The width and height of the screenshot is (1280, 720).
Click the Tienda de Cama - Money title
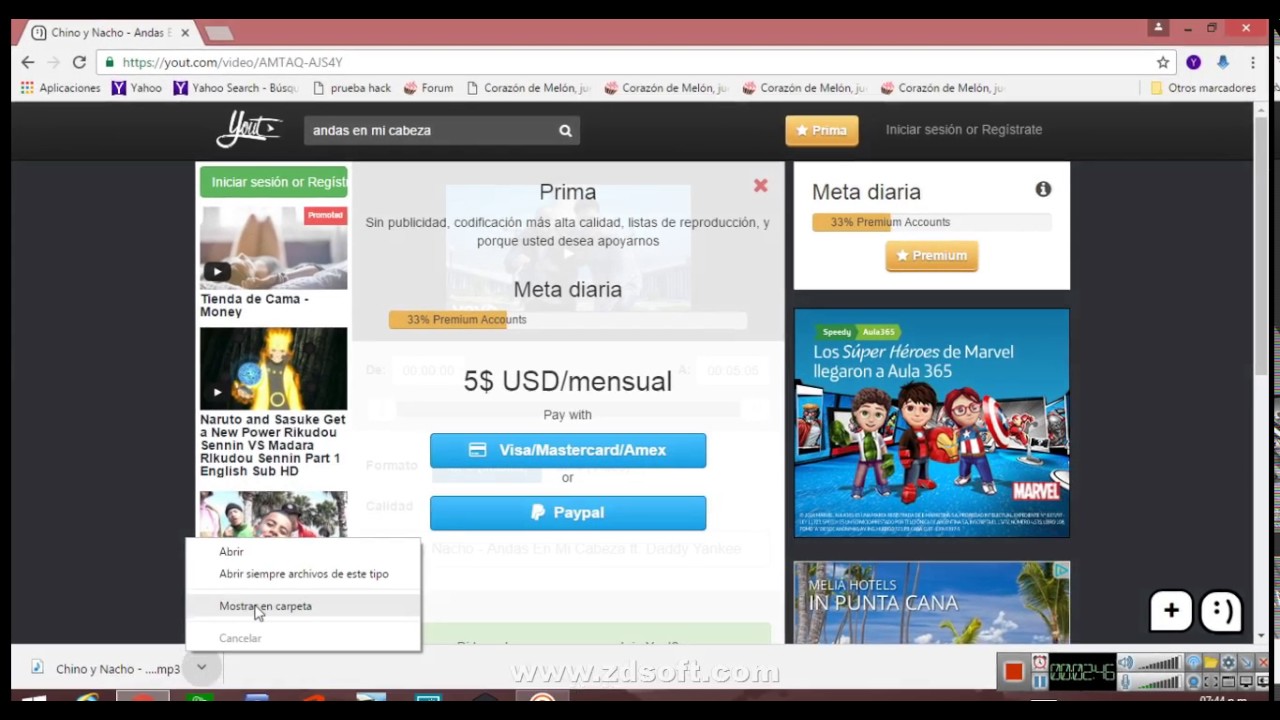pos(254,305)
